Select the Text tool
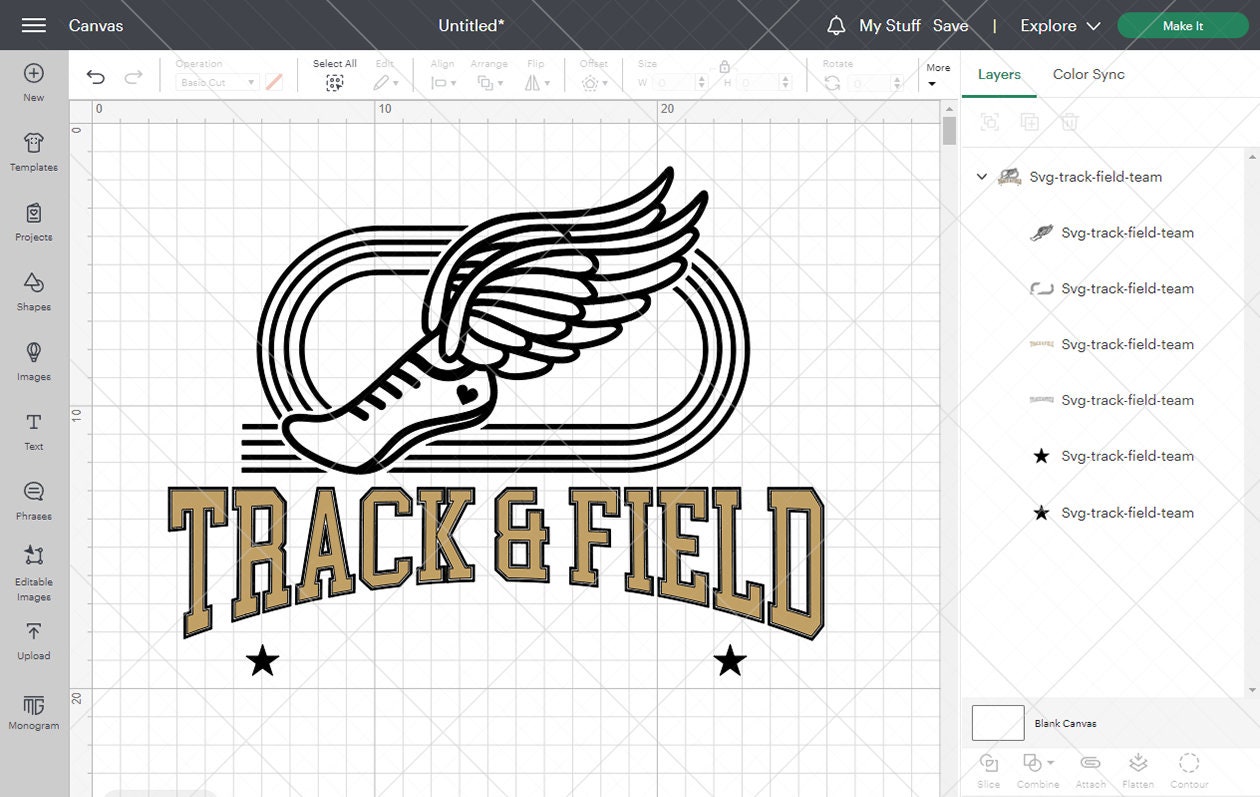This screenshot has height=797, width=1260. (33, 431)
